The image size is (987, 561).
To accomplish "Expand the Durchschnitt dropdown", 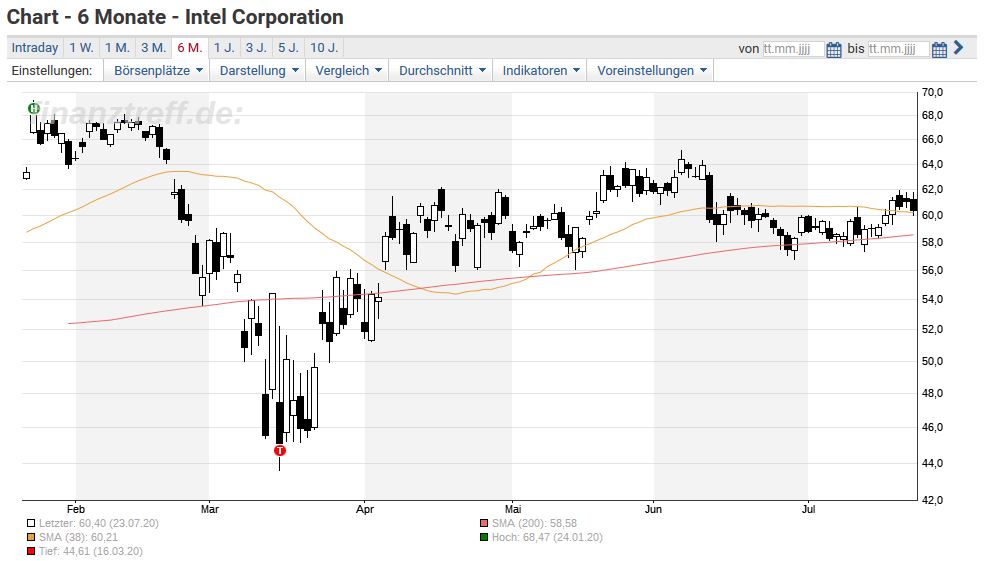I will tap(442, 71).
